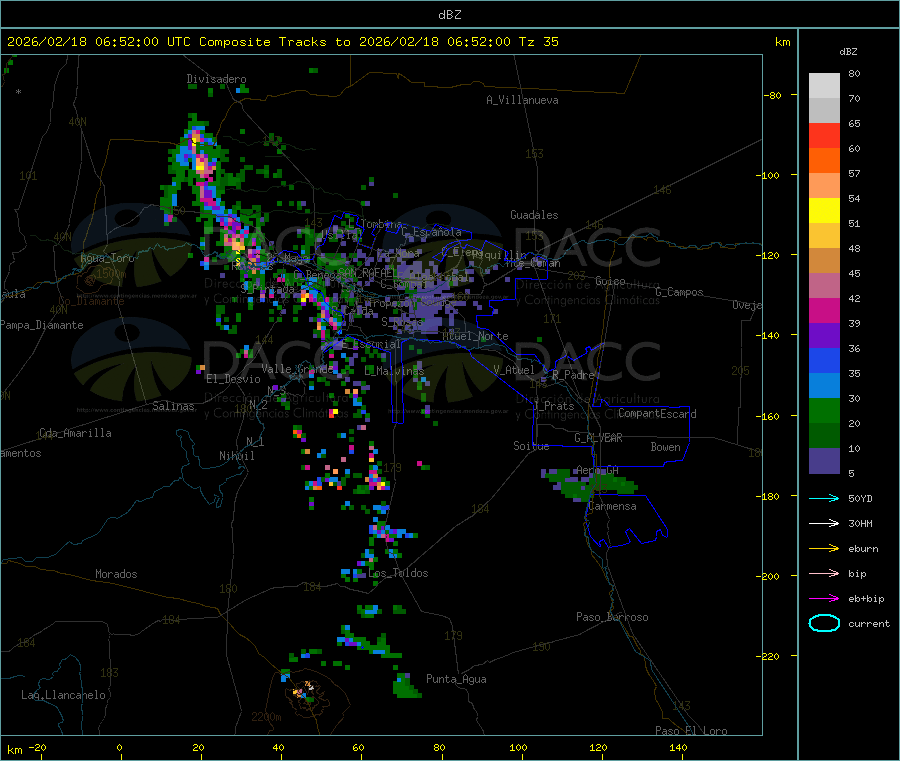Click the 'Agua_Toro' map label
This screenshot has height=761, width=900.
coord(107,258)
